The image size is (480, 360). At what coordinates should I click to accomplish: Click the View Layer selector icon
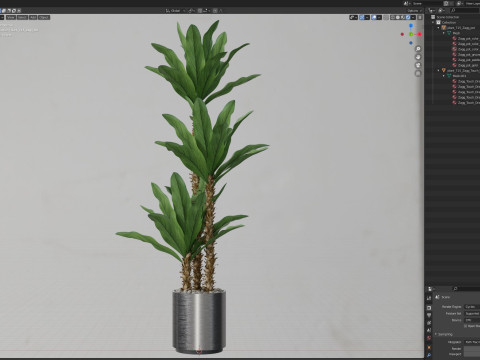coord(460,3)
